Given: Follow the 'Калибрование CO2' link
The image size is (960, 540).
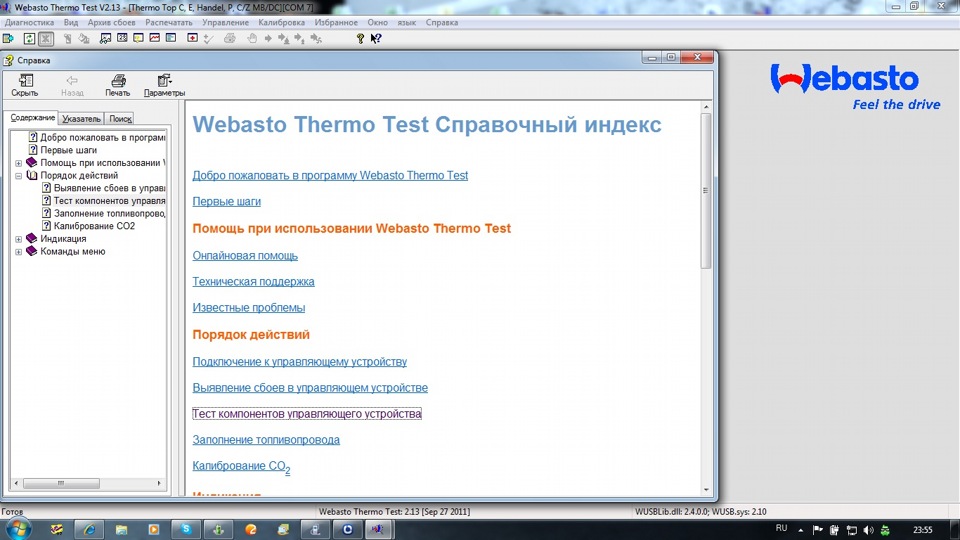Looking at the screenshot, I should click(241, 467).
